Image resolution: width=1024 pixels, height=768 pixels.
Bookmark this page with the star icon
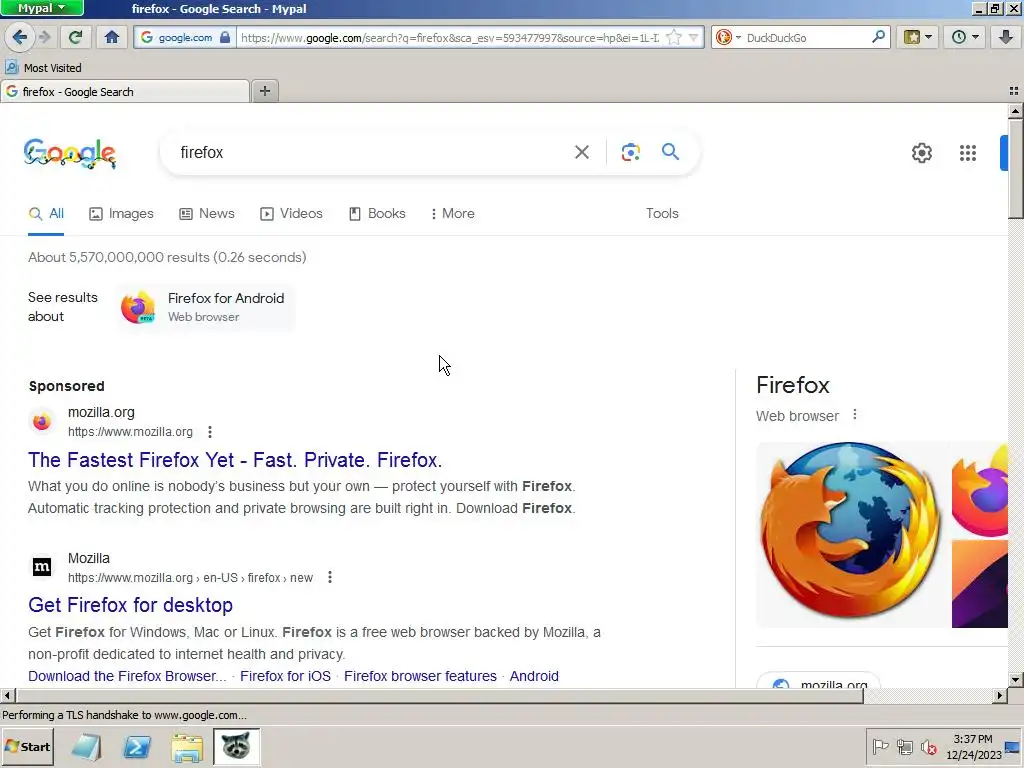pyautogui.click(x=674, y=37)
